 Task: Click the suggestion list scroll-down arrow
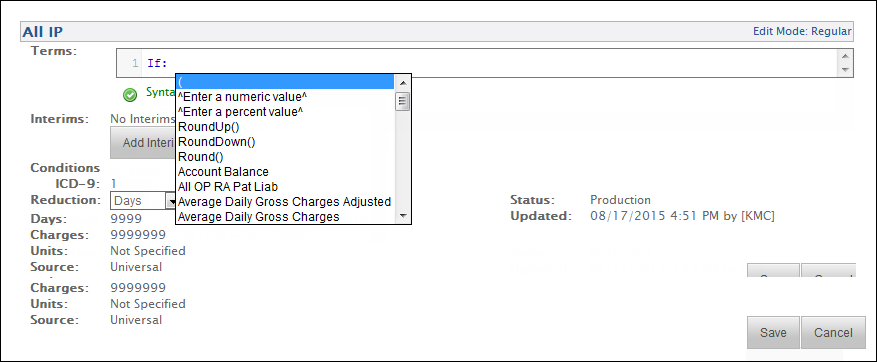point(402,216)
